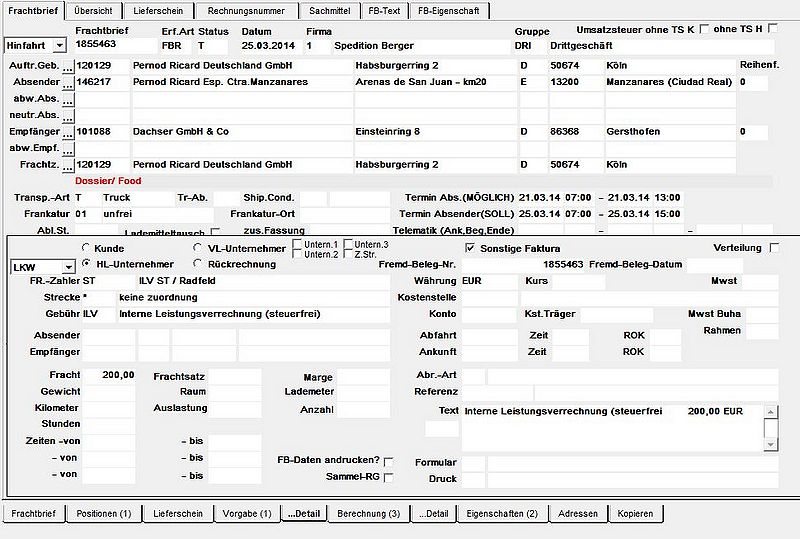The image size is (800, 539).
Task: Expand the LKW dropdown
Action: point(68,267)
